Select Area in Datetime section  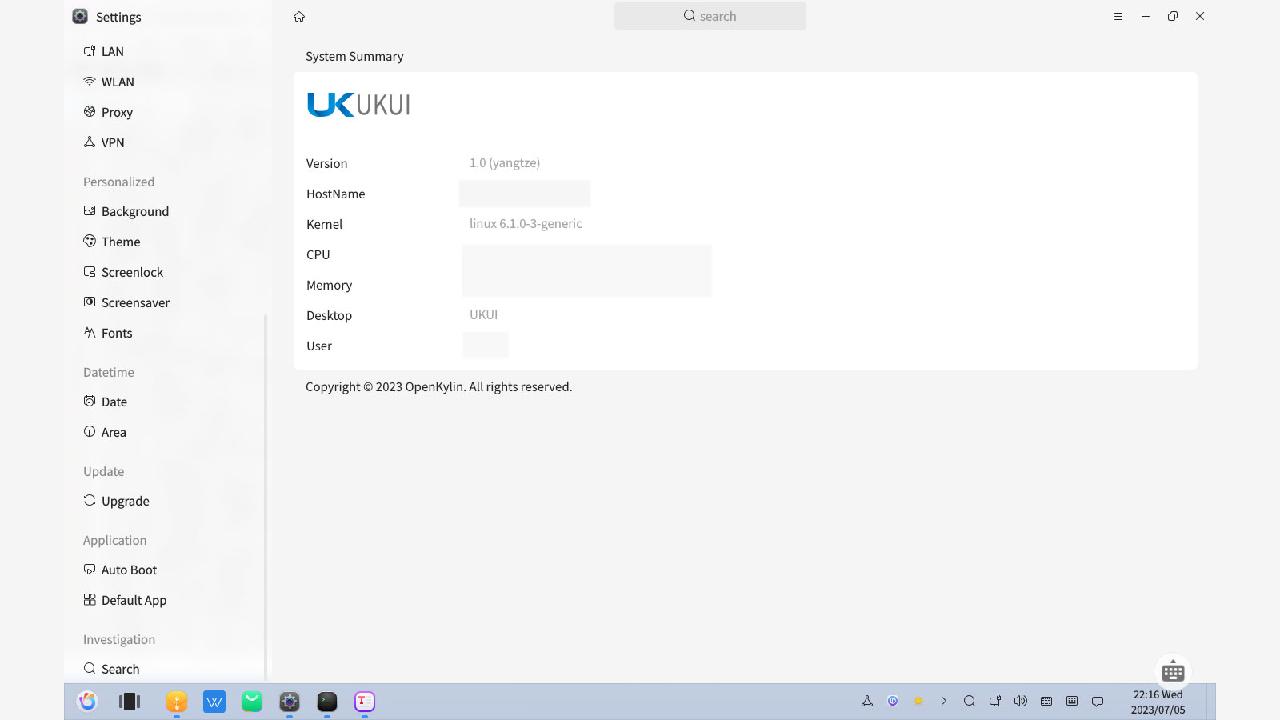tap(113, 432)
